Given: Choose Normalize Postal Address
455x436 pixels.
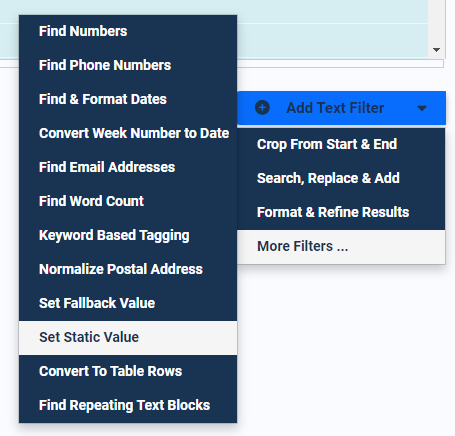Looking at the screenshot, I should click(x=128, y=269).
